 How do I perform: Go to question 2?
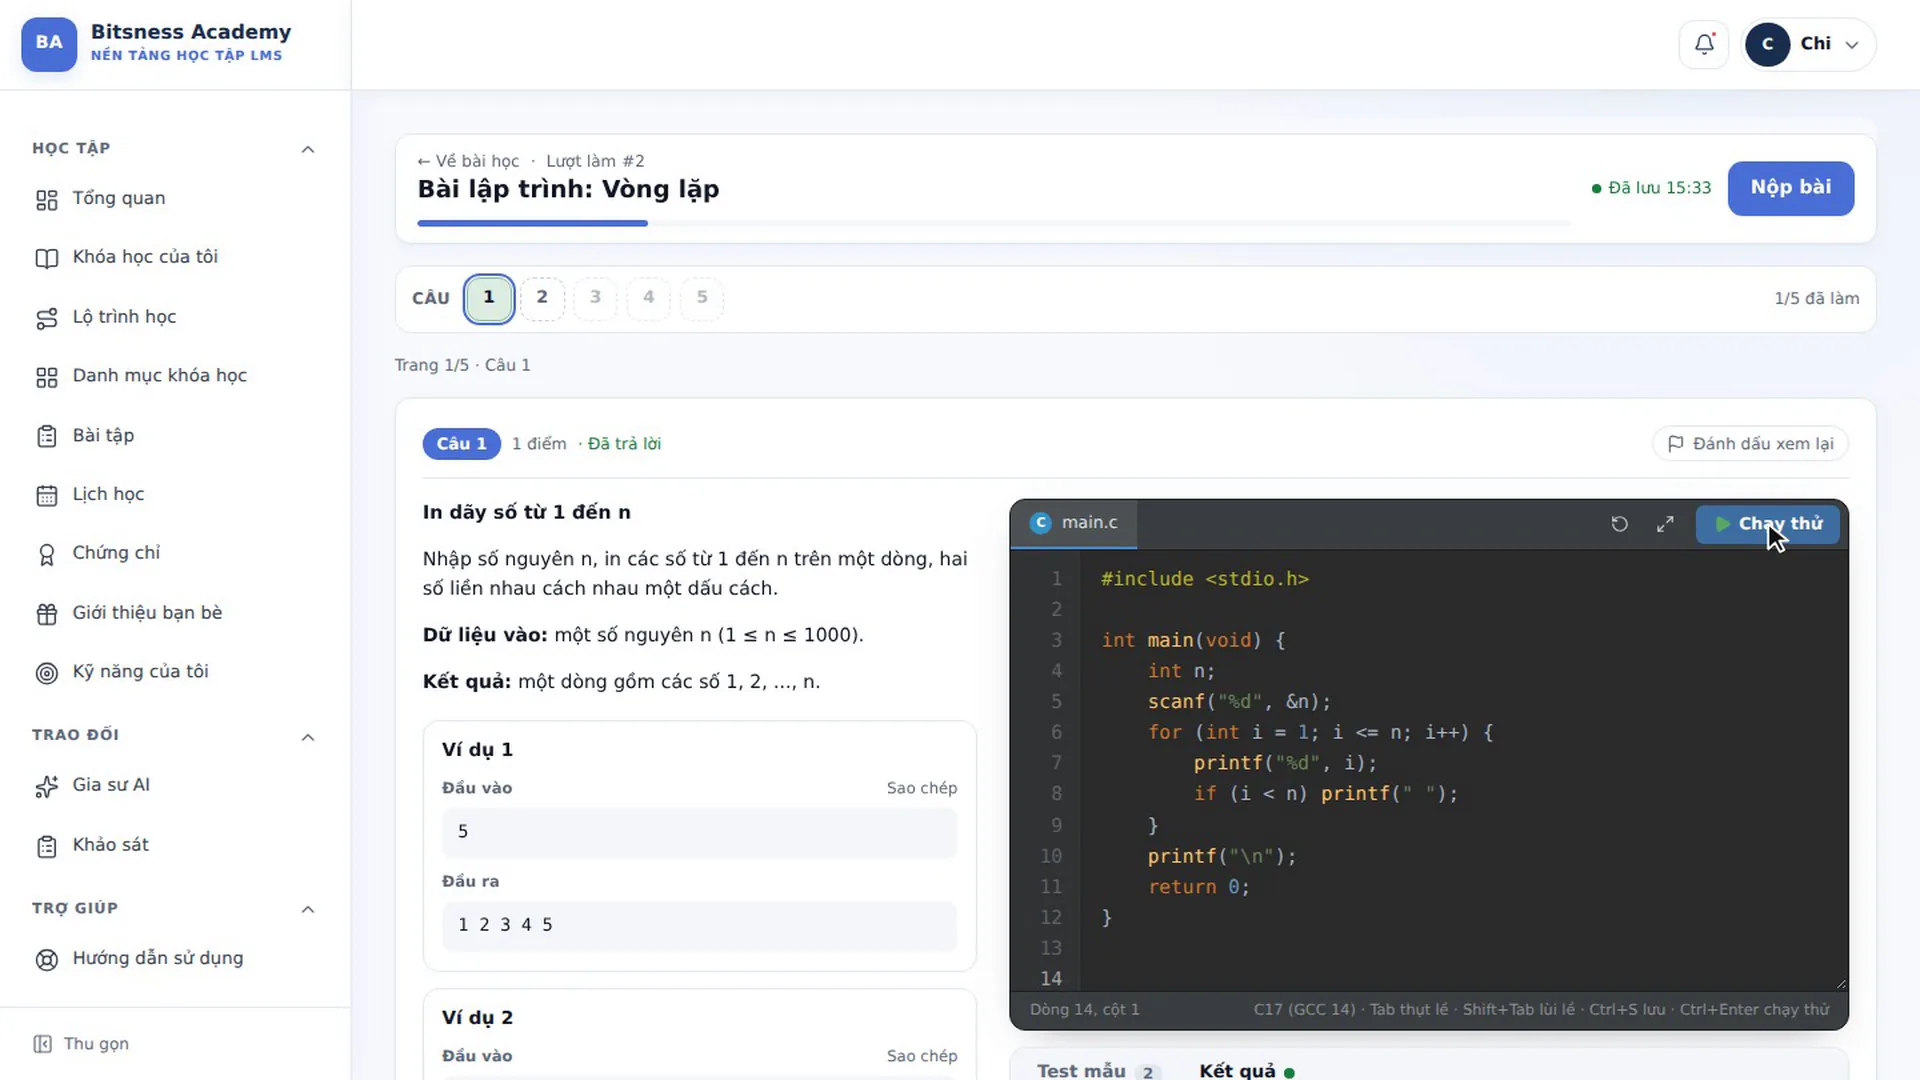[x=542, y=298]
